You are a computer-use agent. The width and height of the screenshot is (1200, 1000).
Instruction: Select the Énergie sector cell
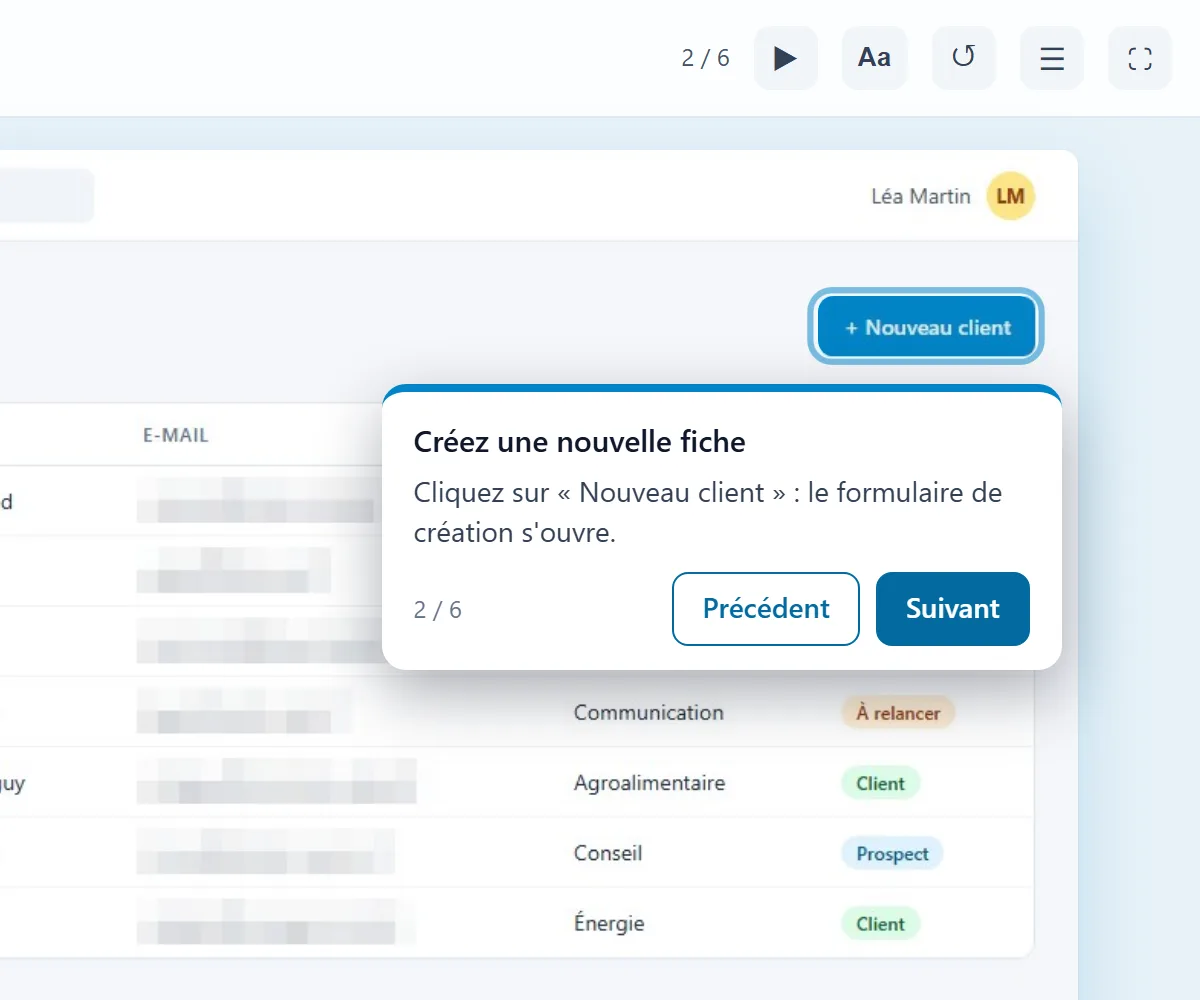point(609,923)
